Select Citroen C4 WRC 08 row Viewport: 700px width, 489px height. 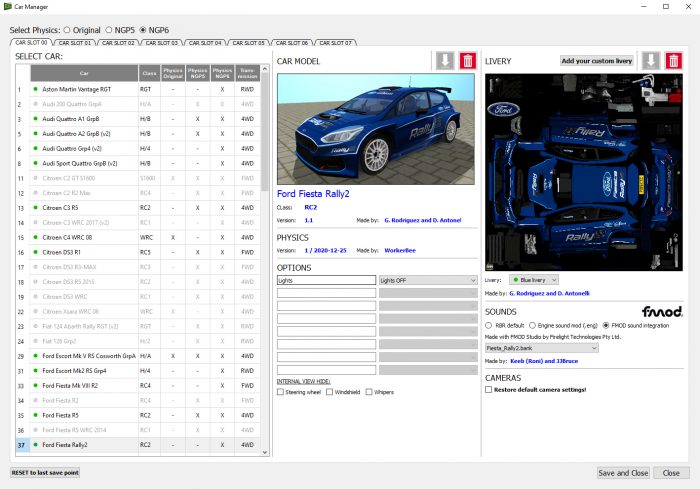click(138, 238)
